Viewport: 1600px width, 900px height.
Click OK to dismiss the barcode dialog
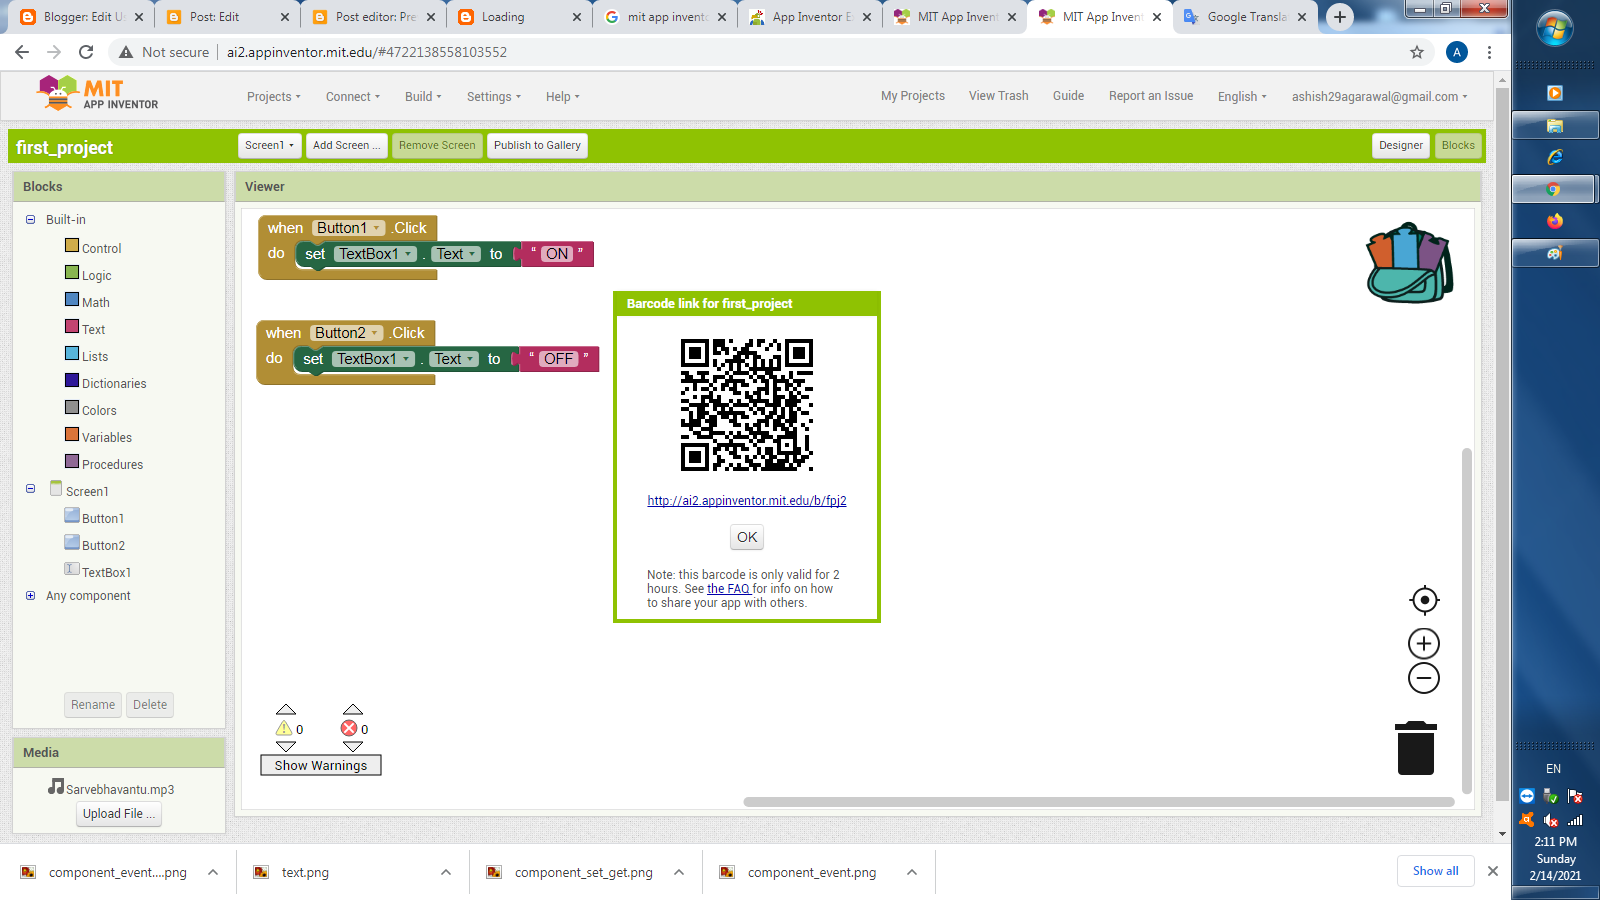[746, 537]
